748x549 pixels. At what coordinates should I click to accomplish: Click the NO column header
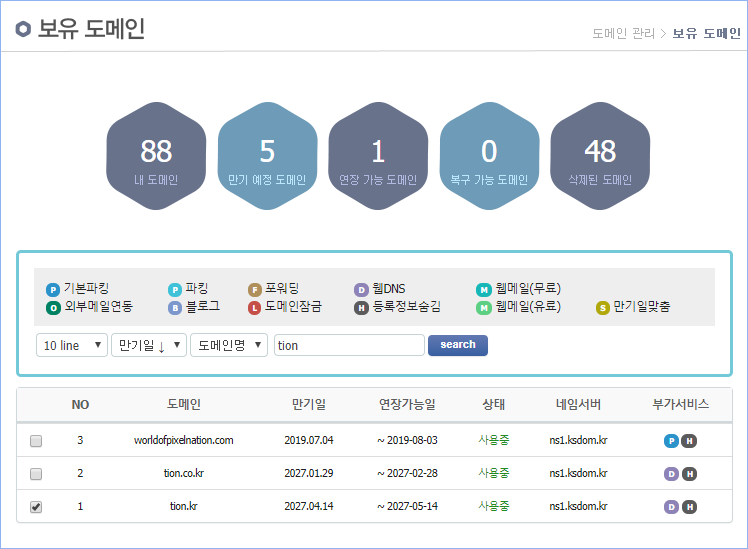coord(80,405)
